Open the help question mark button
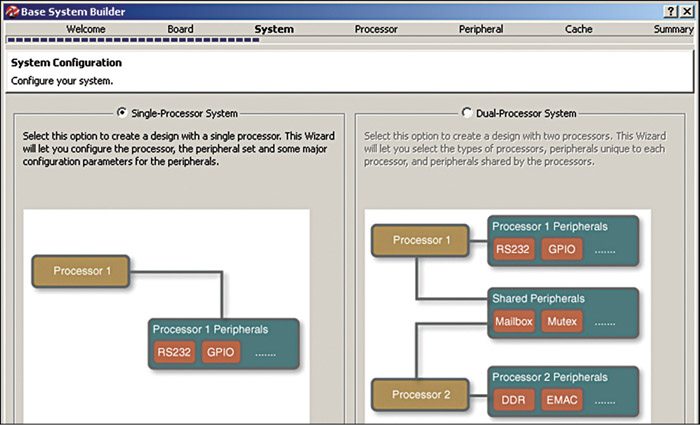The height and width of the screenshot is (425, 700). (x=670, y=10)
